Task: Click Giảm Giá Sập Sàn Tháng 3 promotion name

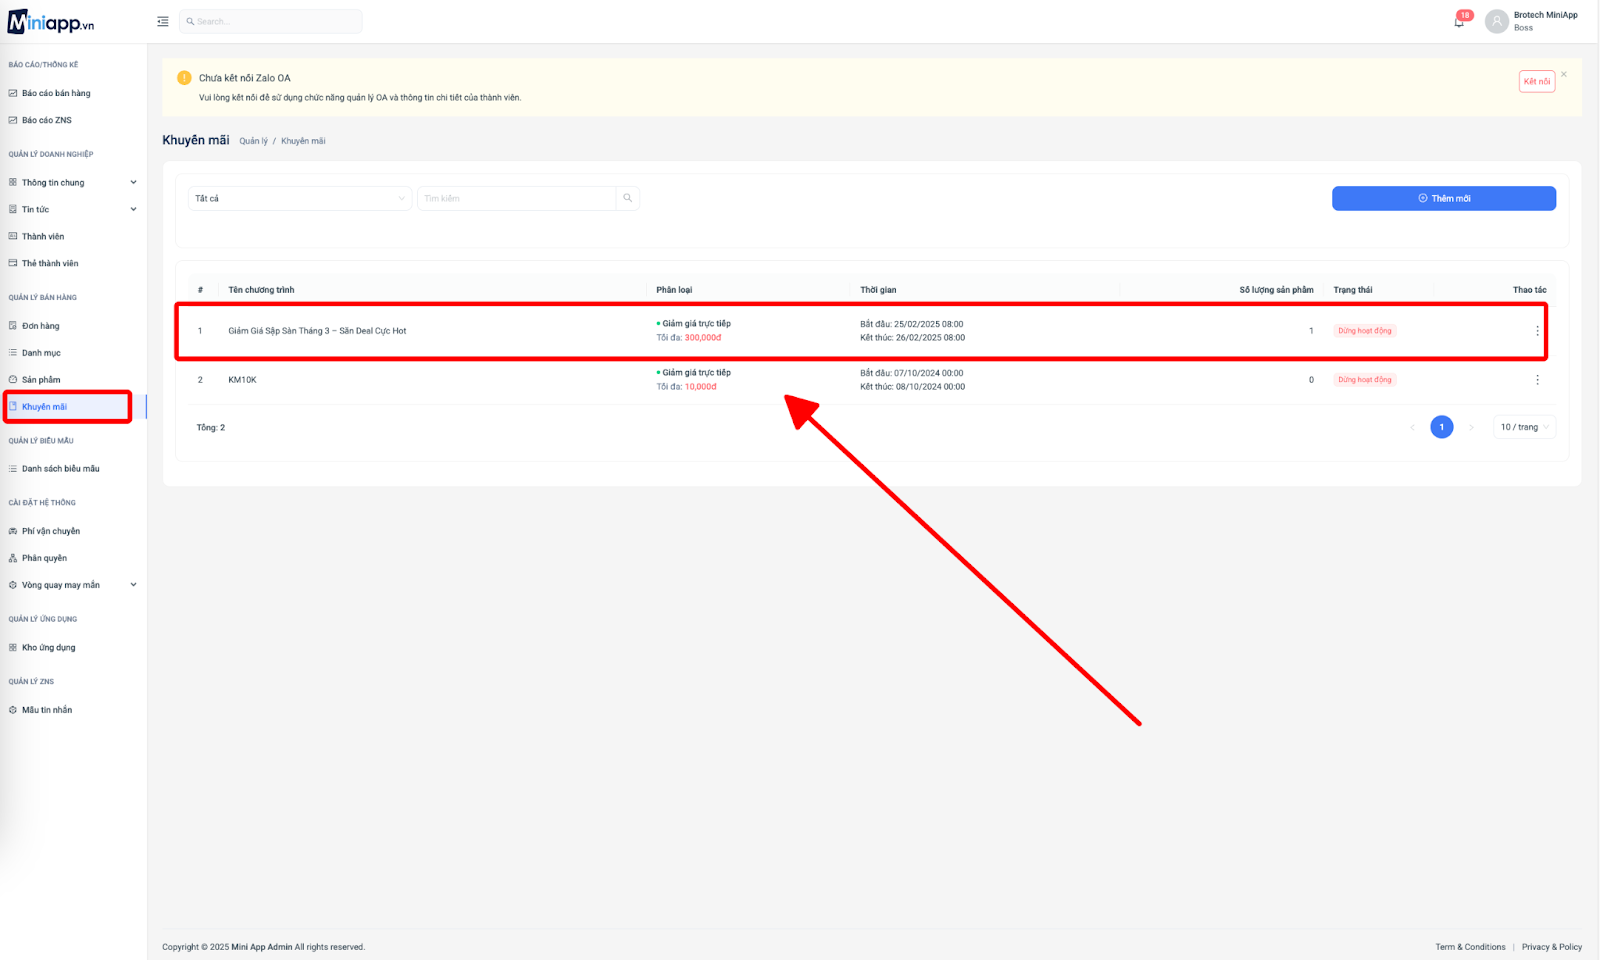Action: [x=317, y=331]
